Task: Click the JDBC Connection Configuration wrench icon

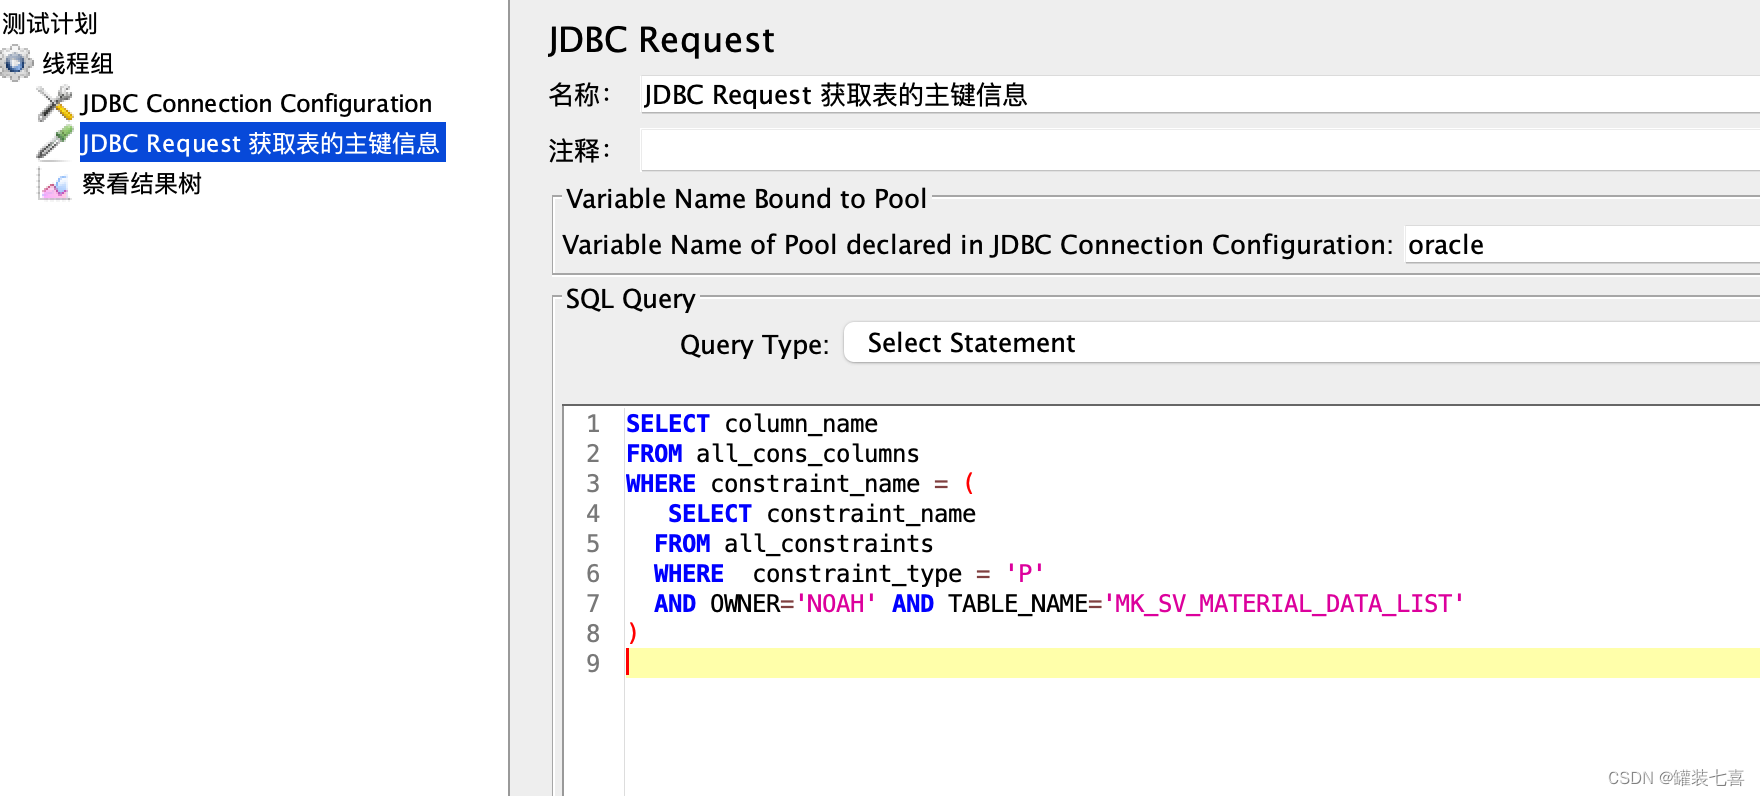Action: (55, 103)
